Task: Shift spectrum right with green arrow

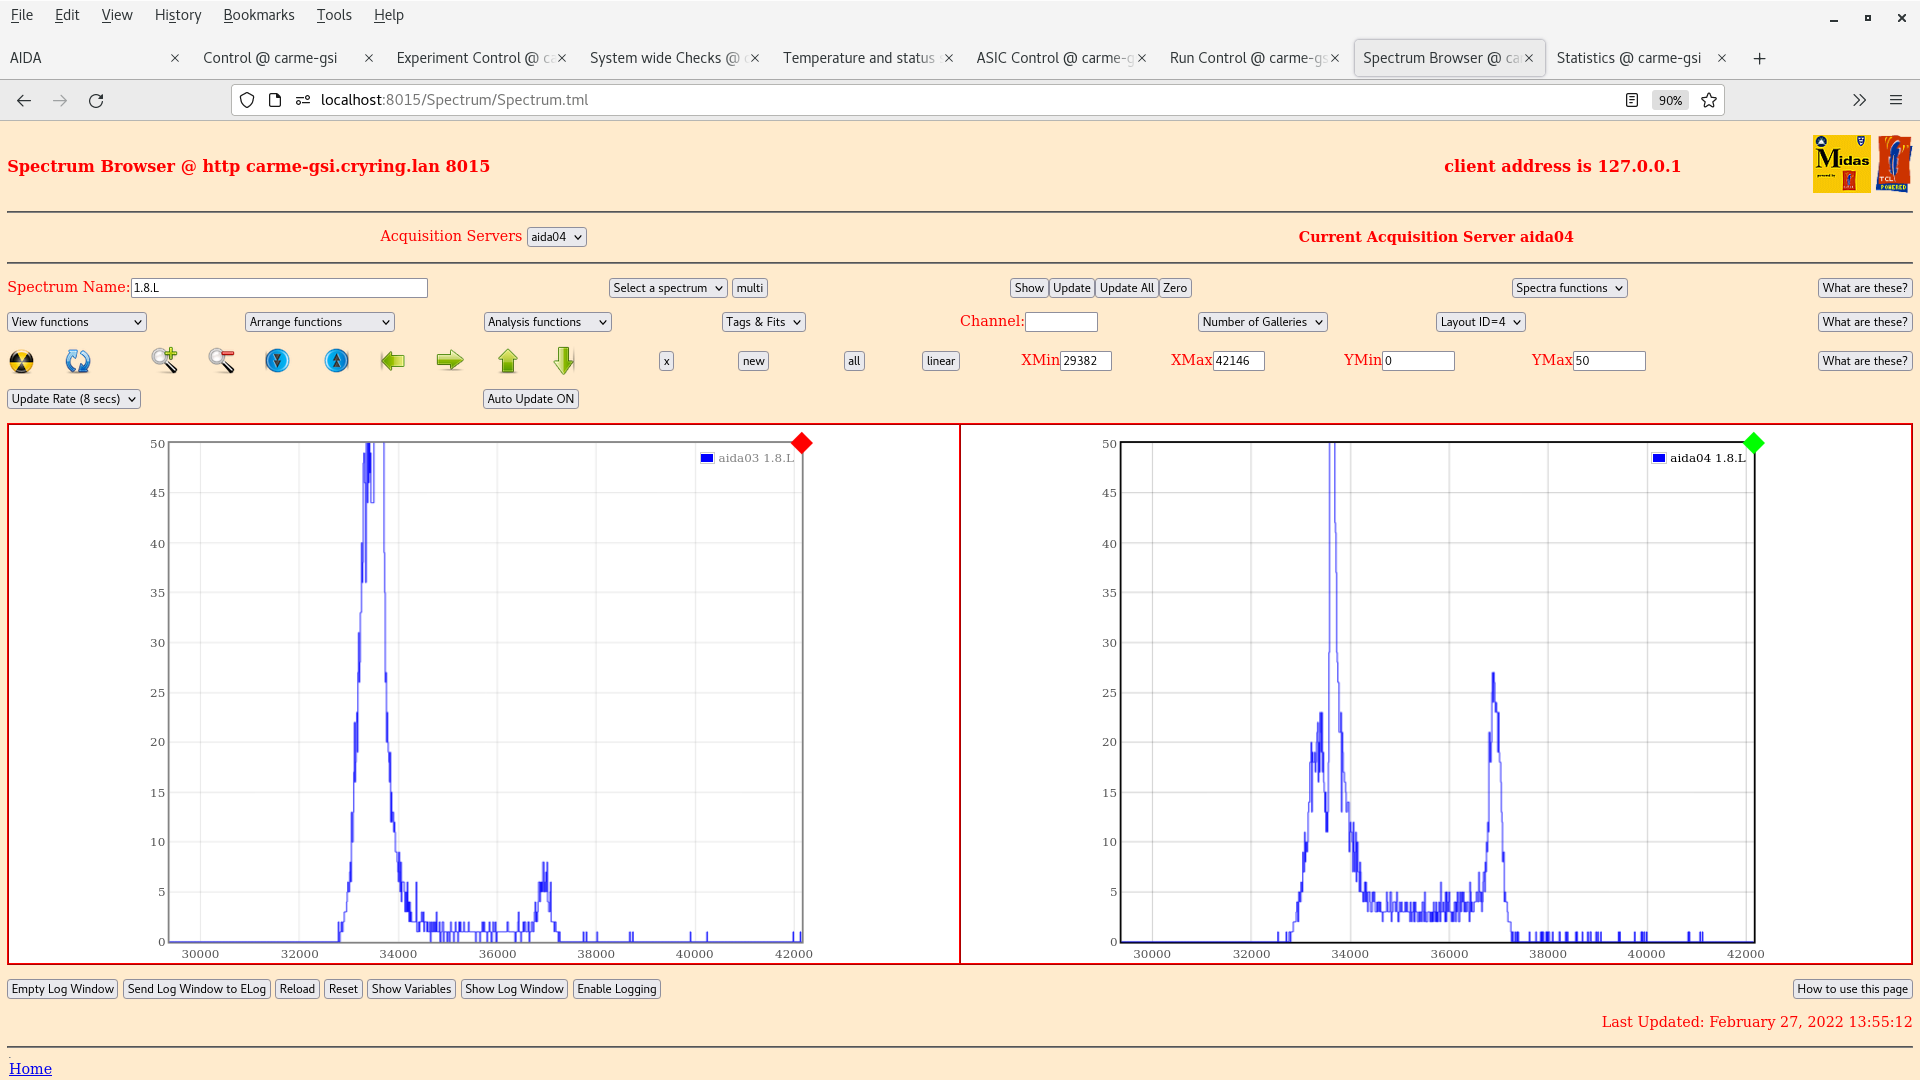Action: (450, 361)
